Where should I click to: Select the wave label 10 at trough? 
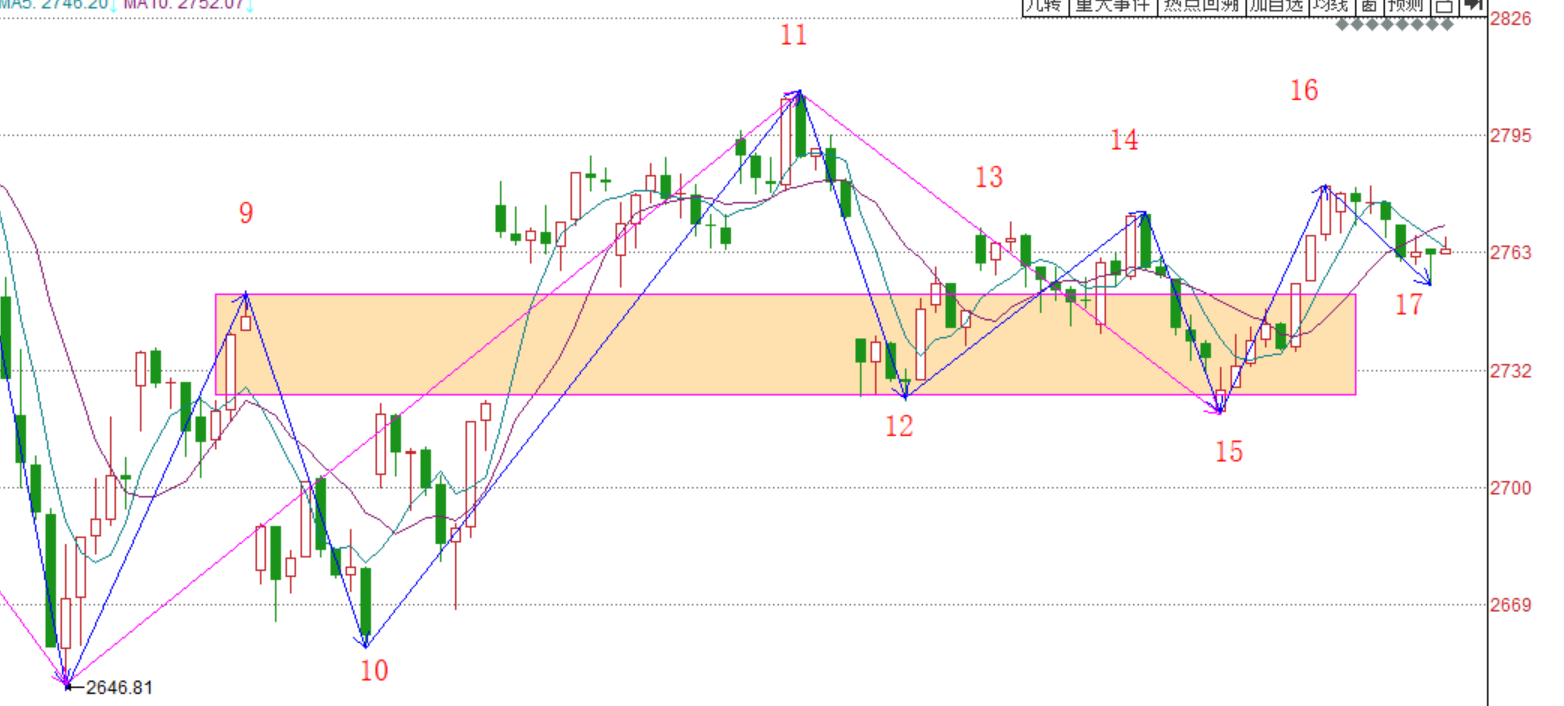tap(374, 670)
